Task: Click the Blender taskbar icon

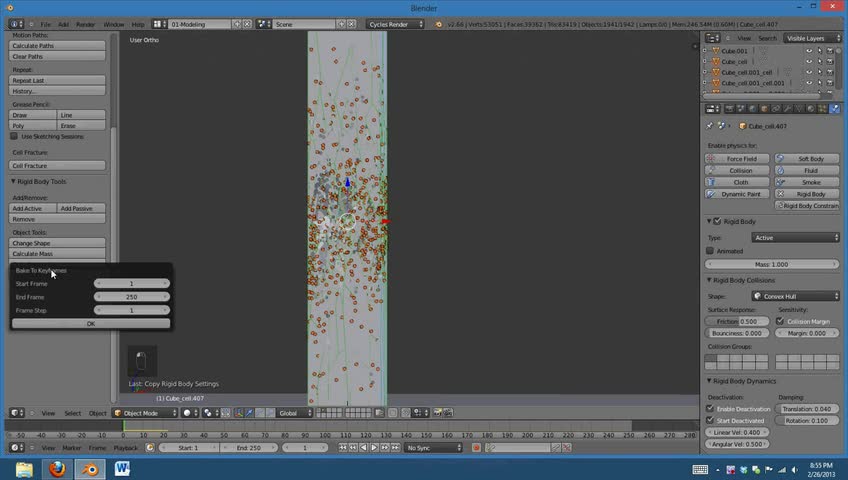Action: [x=90, y=469]
